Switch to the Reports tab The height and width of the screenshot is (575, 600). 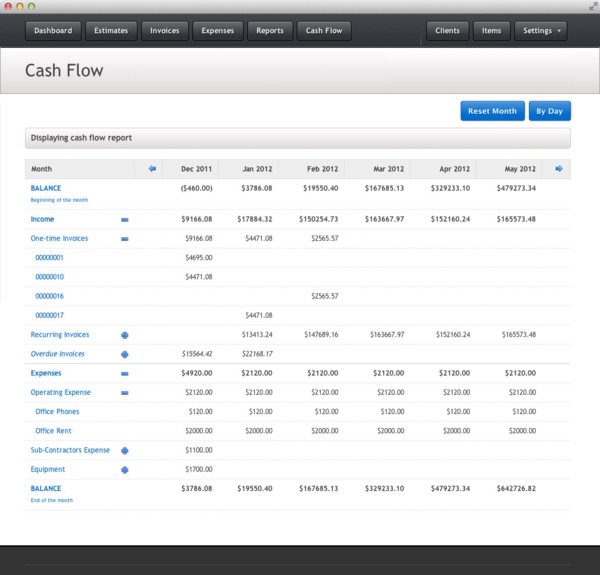tap(269, 31)
